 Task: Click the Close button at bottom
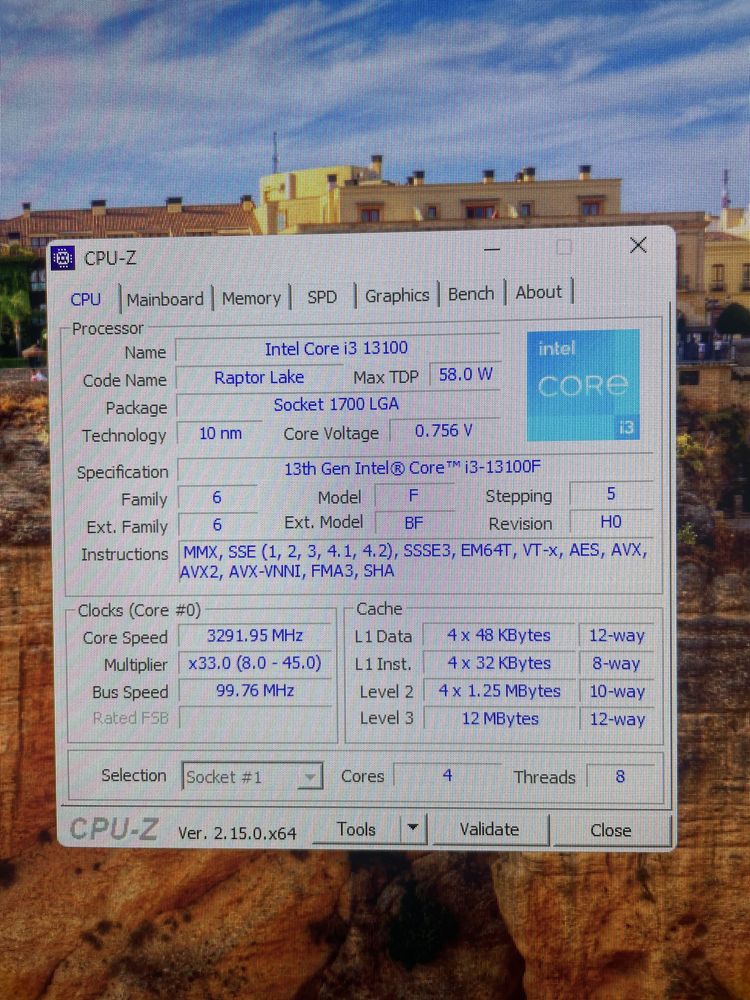coord(610,830)
